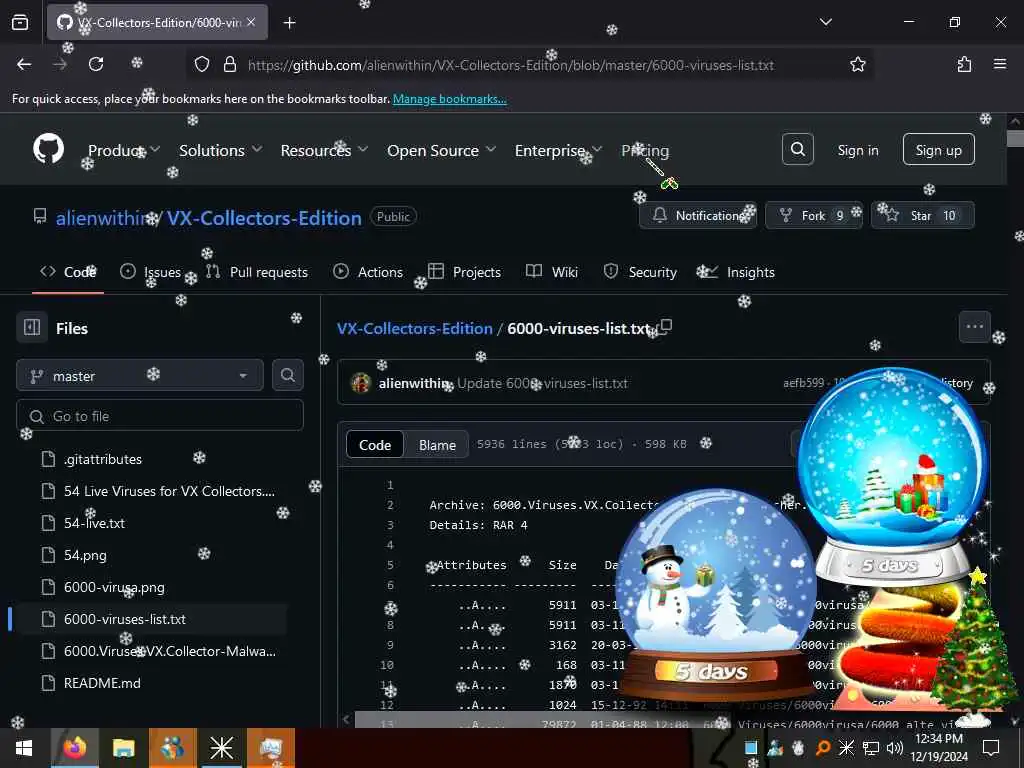
Task: Open 6000-virusa.png in file tree
Action: (x=114, y=587)
